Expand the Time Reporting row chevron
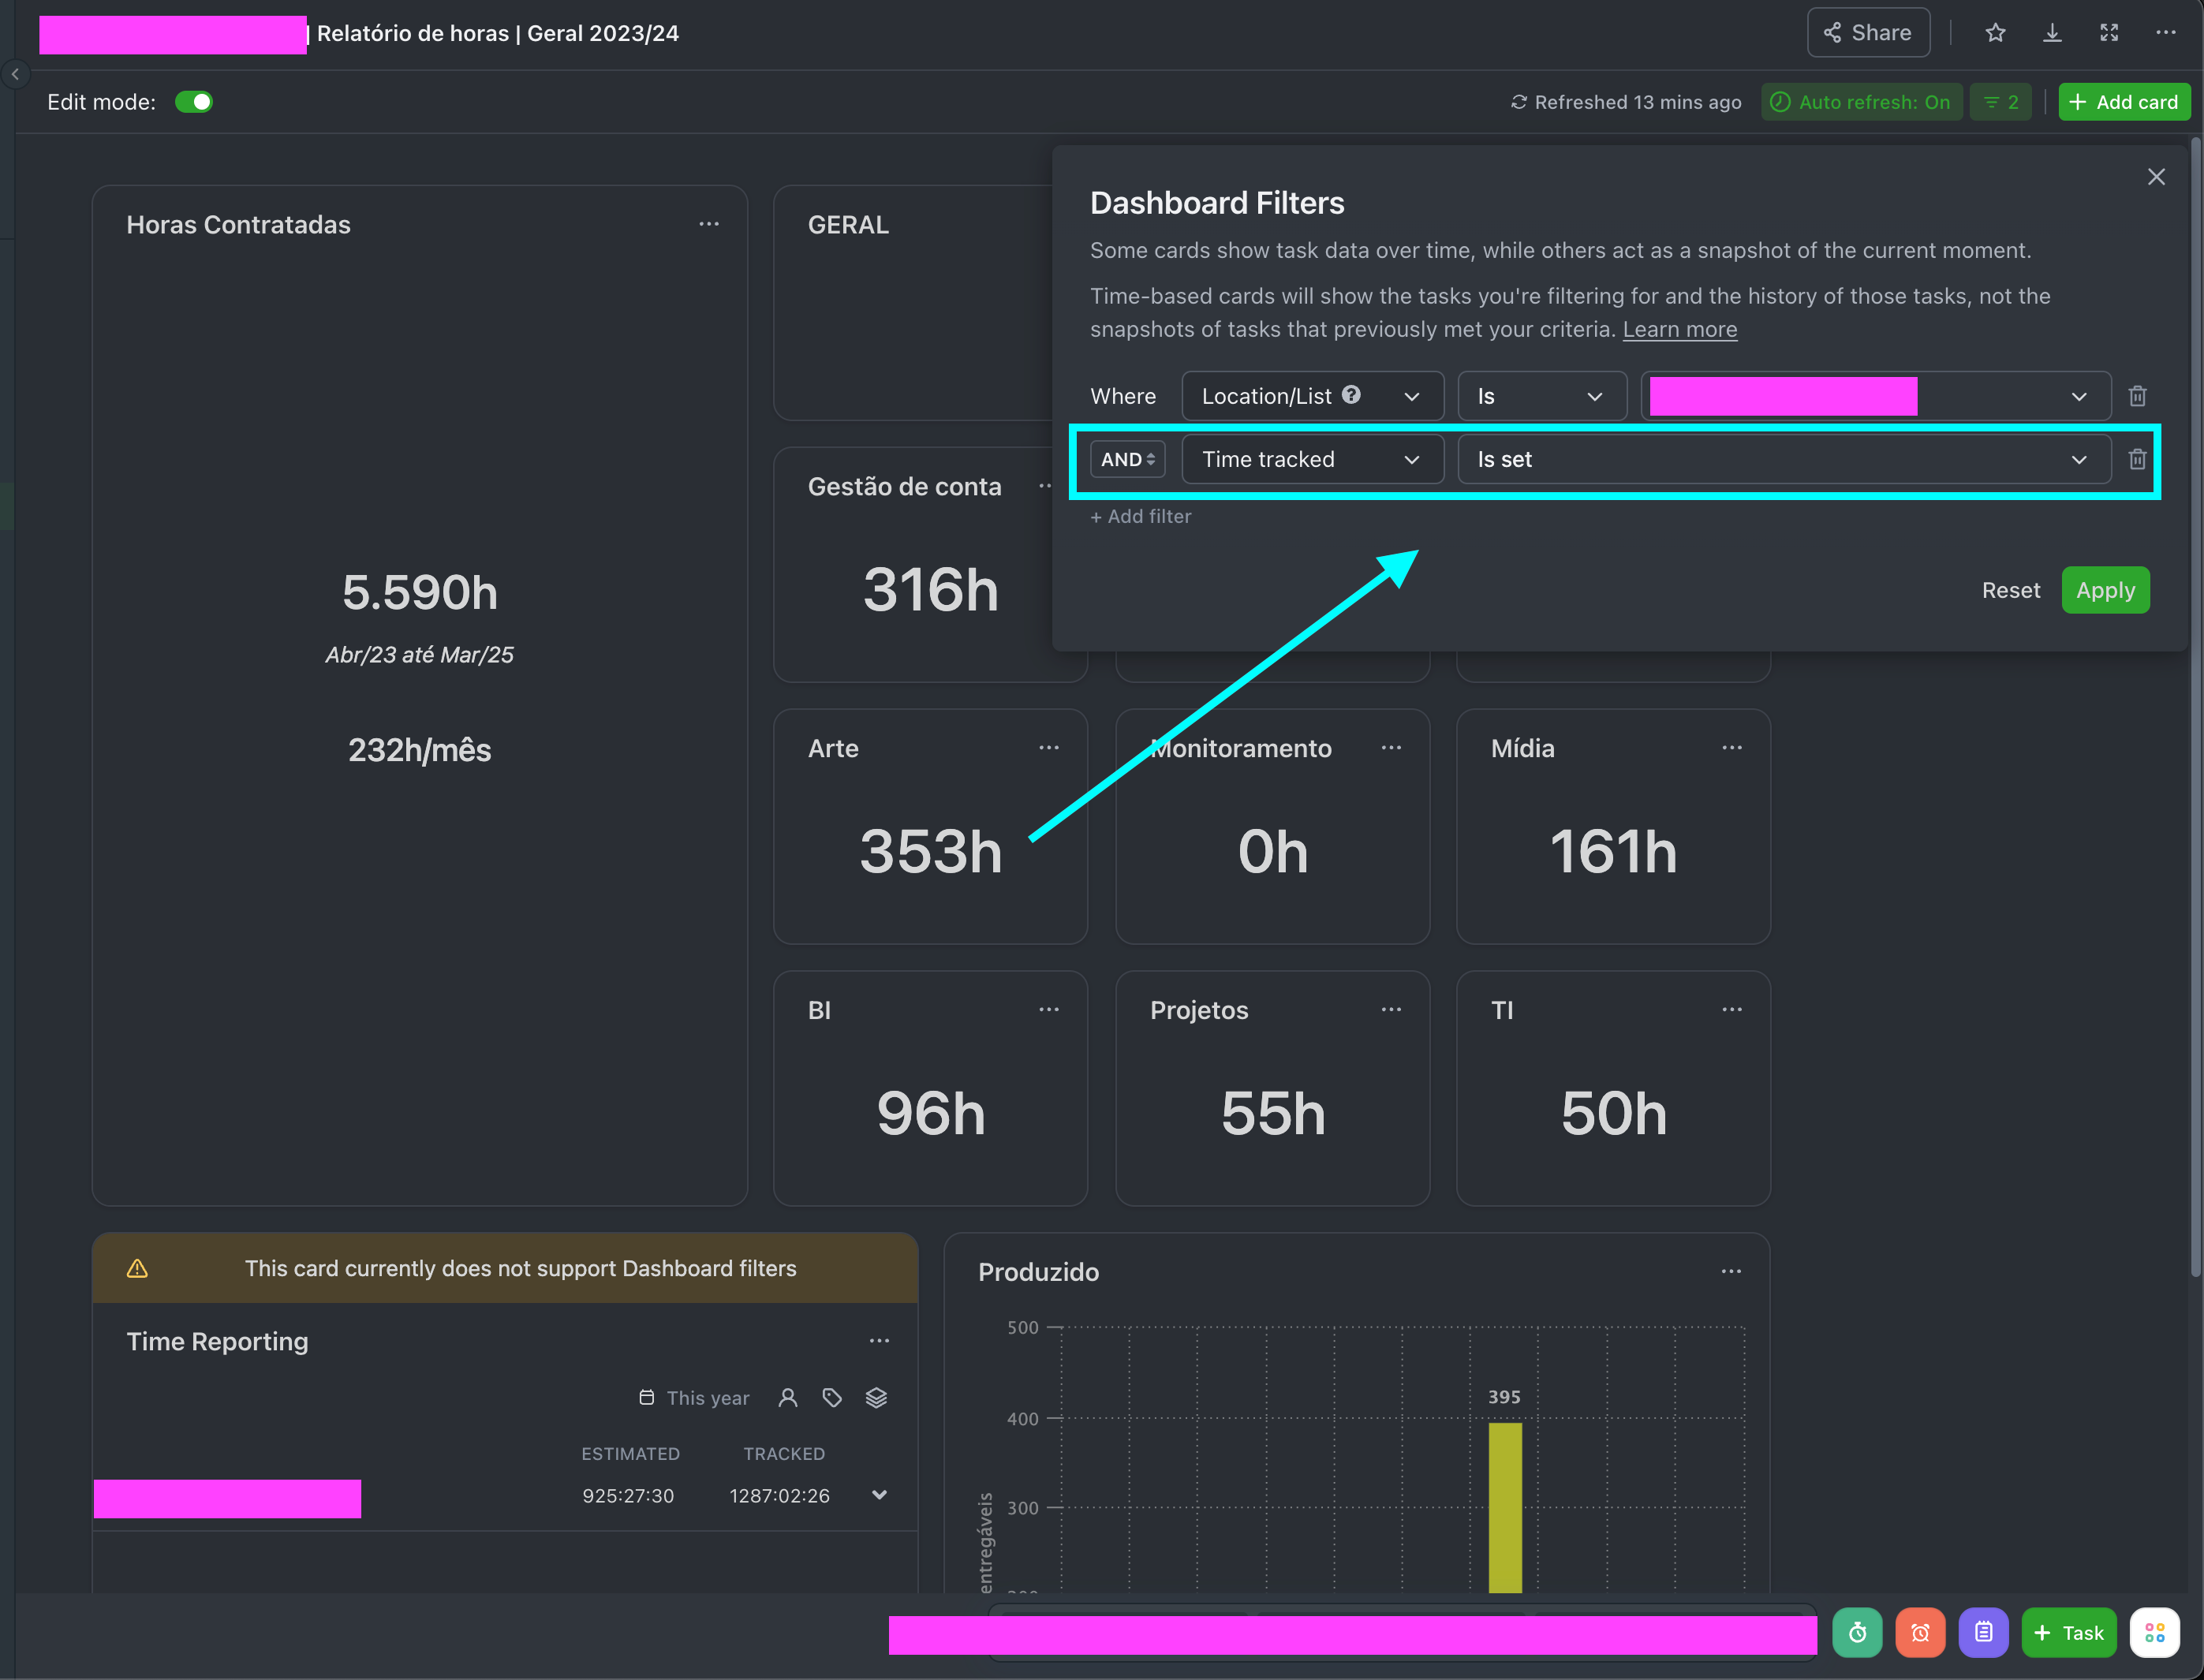 (x=879, y=1495)
